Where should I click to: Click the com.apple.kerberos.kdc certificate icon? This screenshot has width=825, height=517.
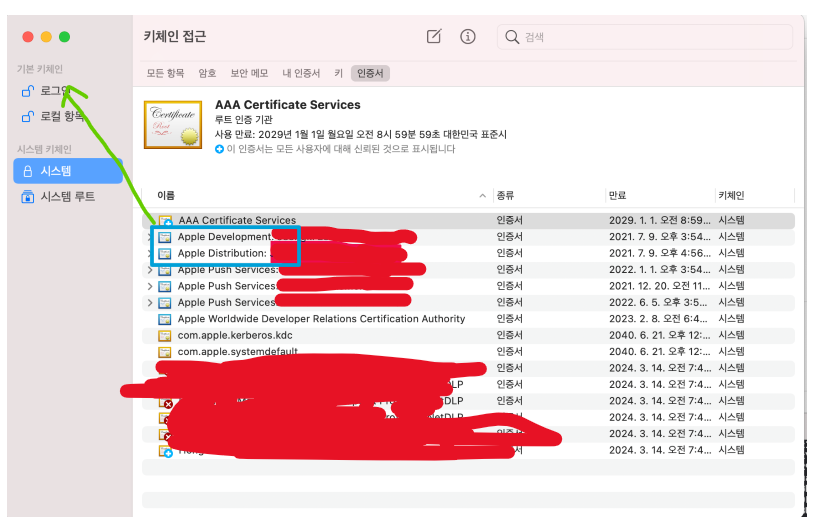pos(165,336)
